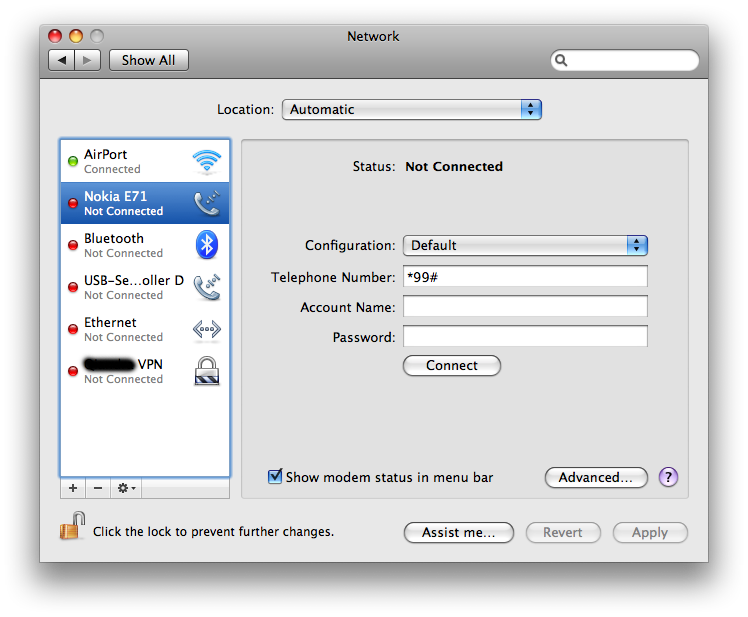Click the AirPort Wi-Fi icon
This screenshot has height=617, width=748.
(207, 161)
